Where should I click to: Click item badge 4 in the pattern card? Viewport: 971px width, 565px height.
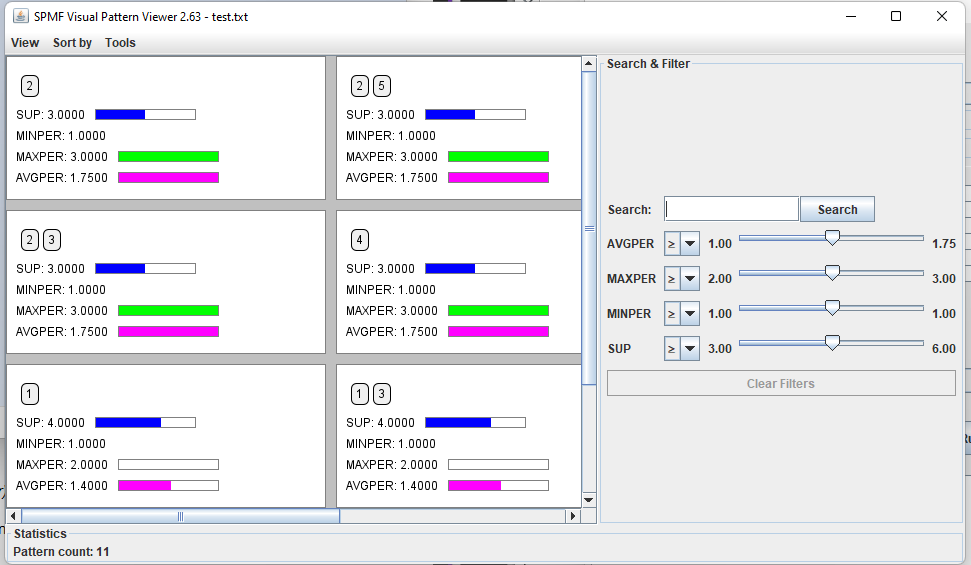tap(360, 240)
